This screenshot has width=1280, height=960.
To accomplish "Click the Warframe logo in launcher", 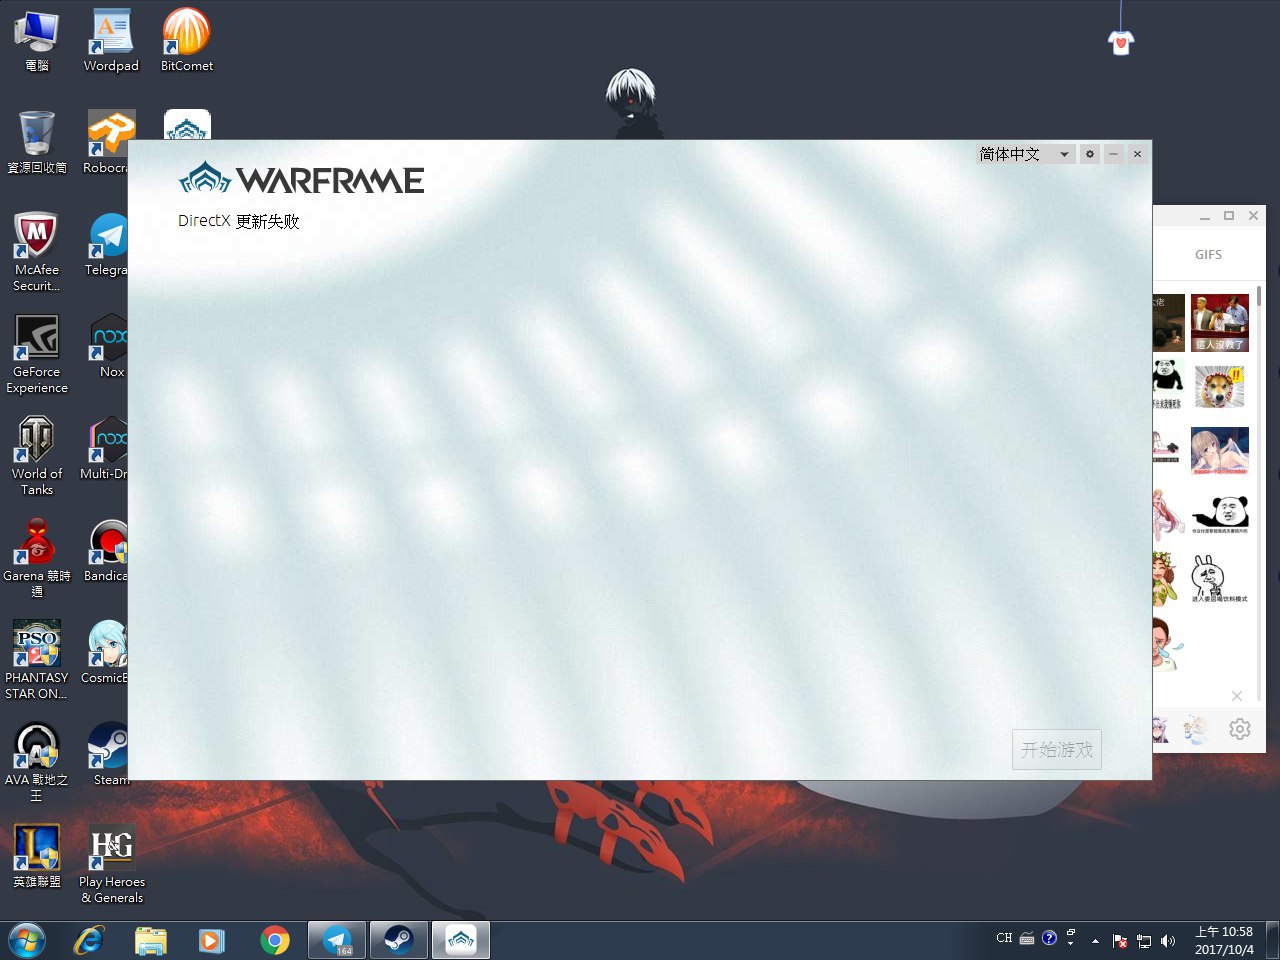I will [x=301, y=180].
